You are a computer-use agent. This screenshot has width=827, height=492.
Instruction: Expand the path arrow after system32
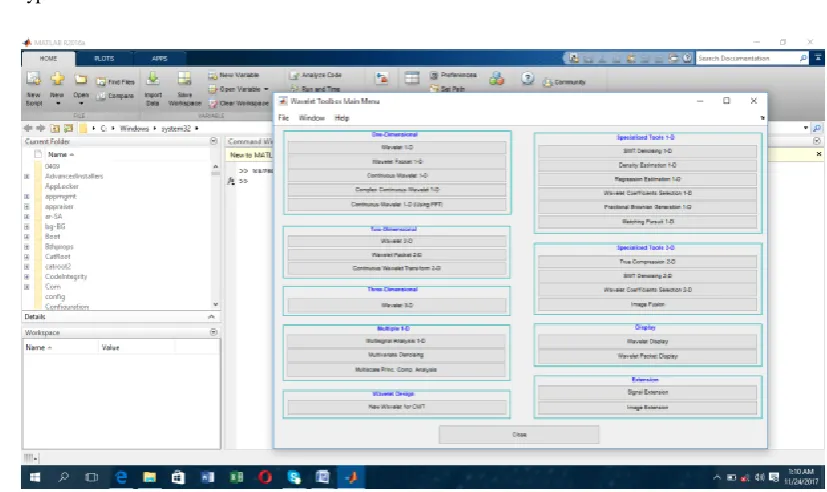click(197, 128)
